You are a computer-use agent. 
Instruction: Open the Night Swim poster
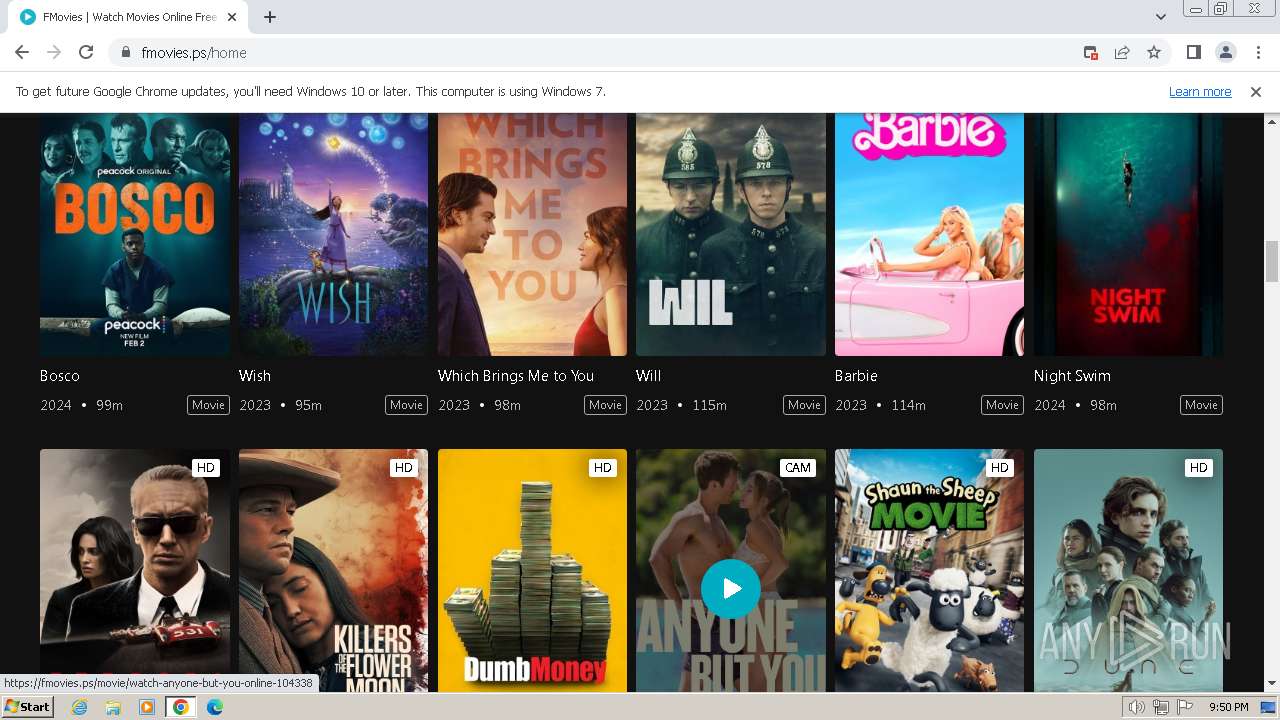(1128, 234)
